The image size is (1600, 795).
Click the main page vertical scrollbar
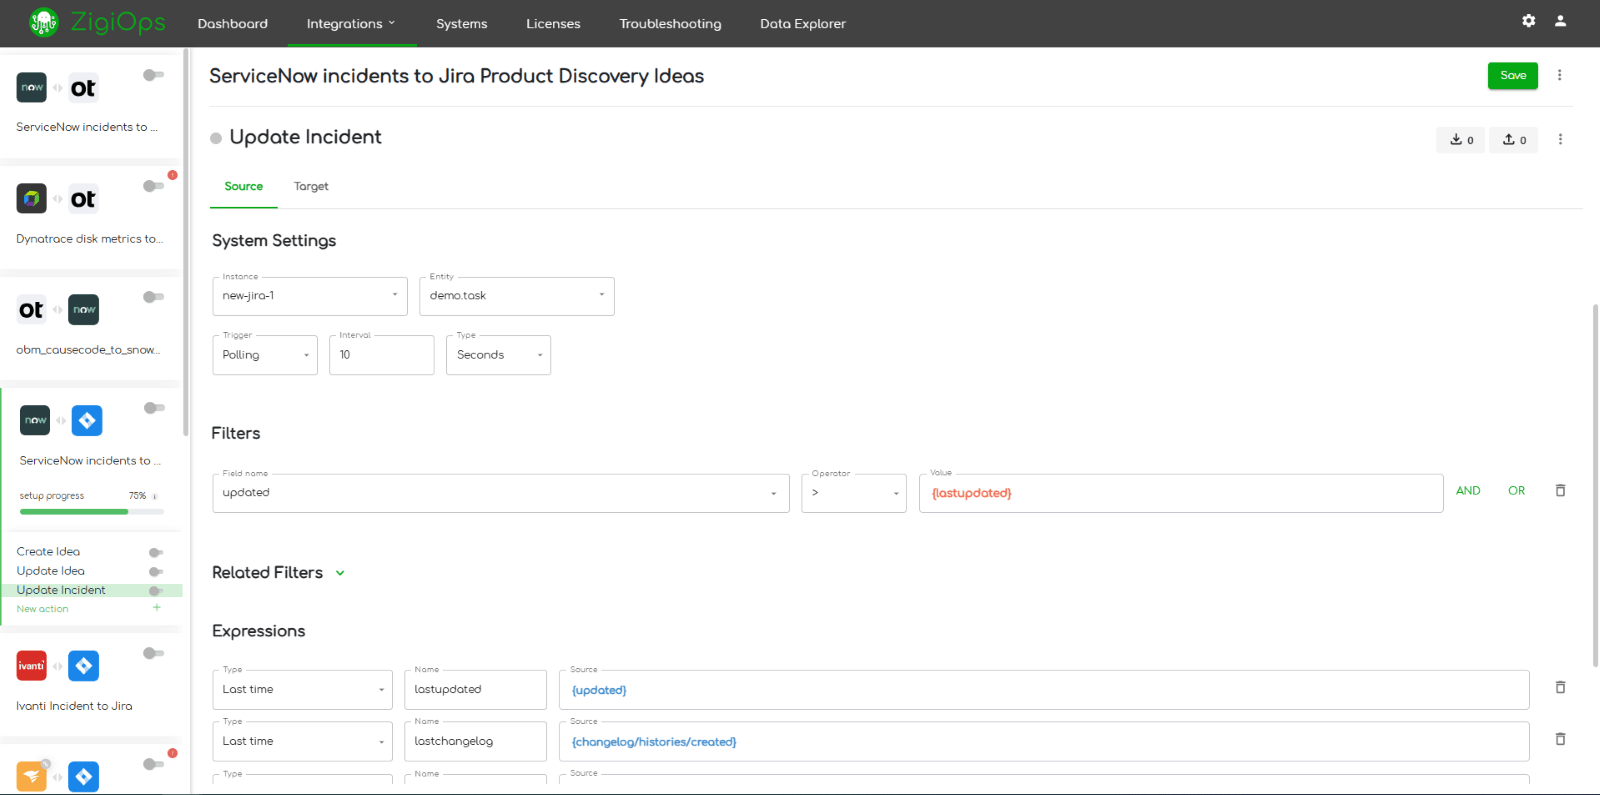click(1595, 485)
